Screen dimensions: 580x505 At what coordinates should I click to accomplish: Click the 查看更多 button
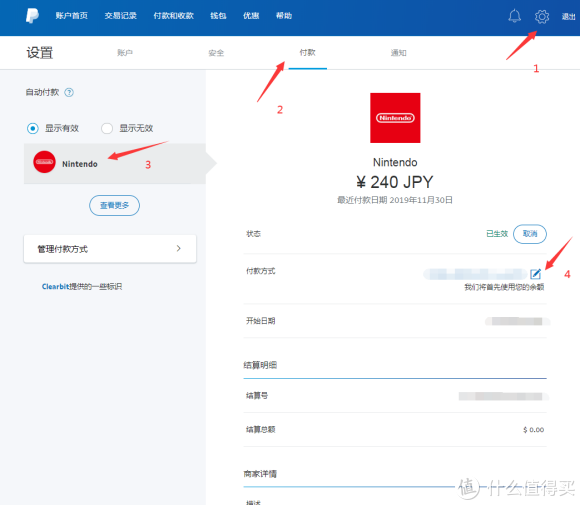click(114, 205)
